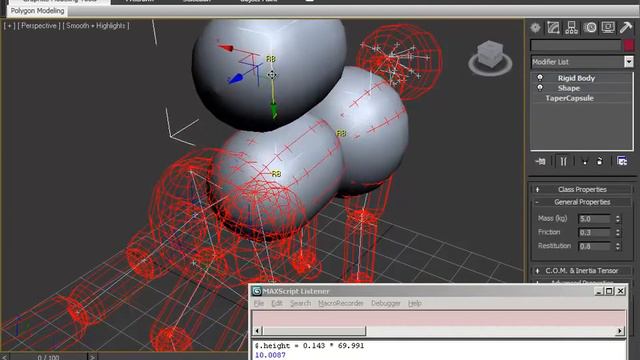Click the green gizmo axis arrow
This screenshot has width=640, height=360.
click(x=274, y=110)
